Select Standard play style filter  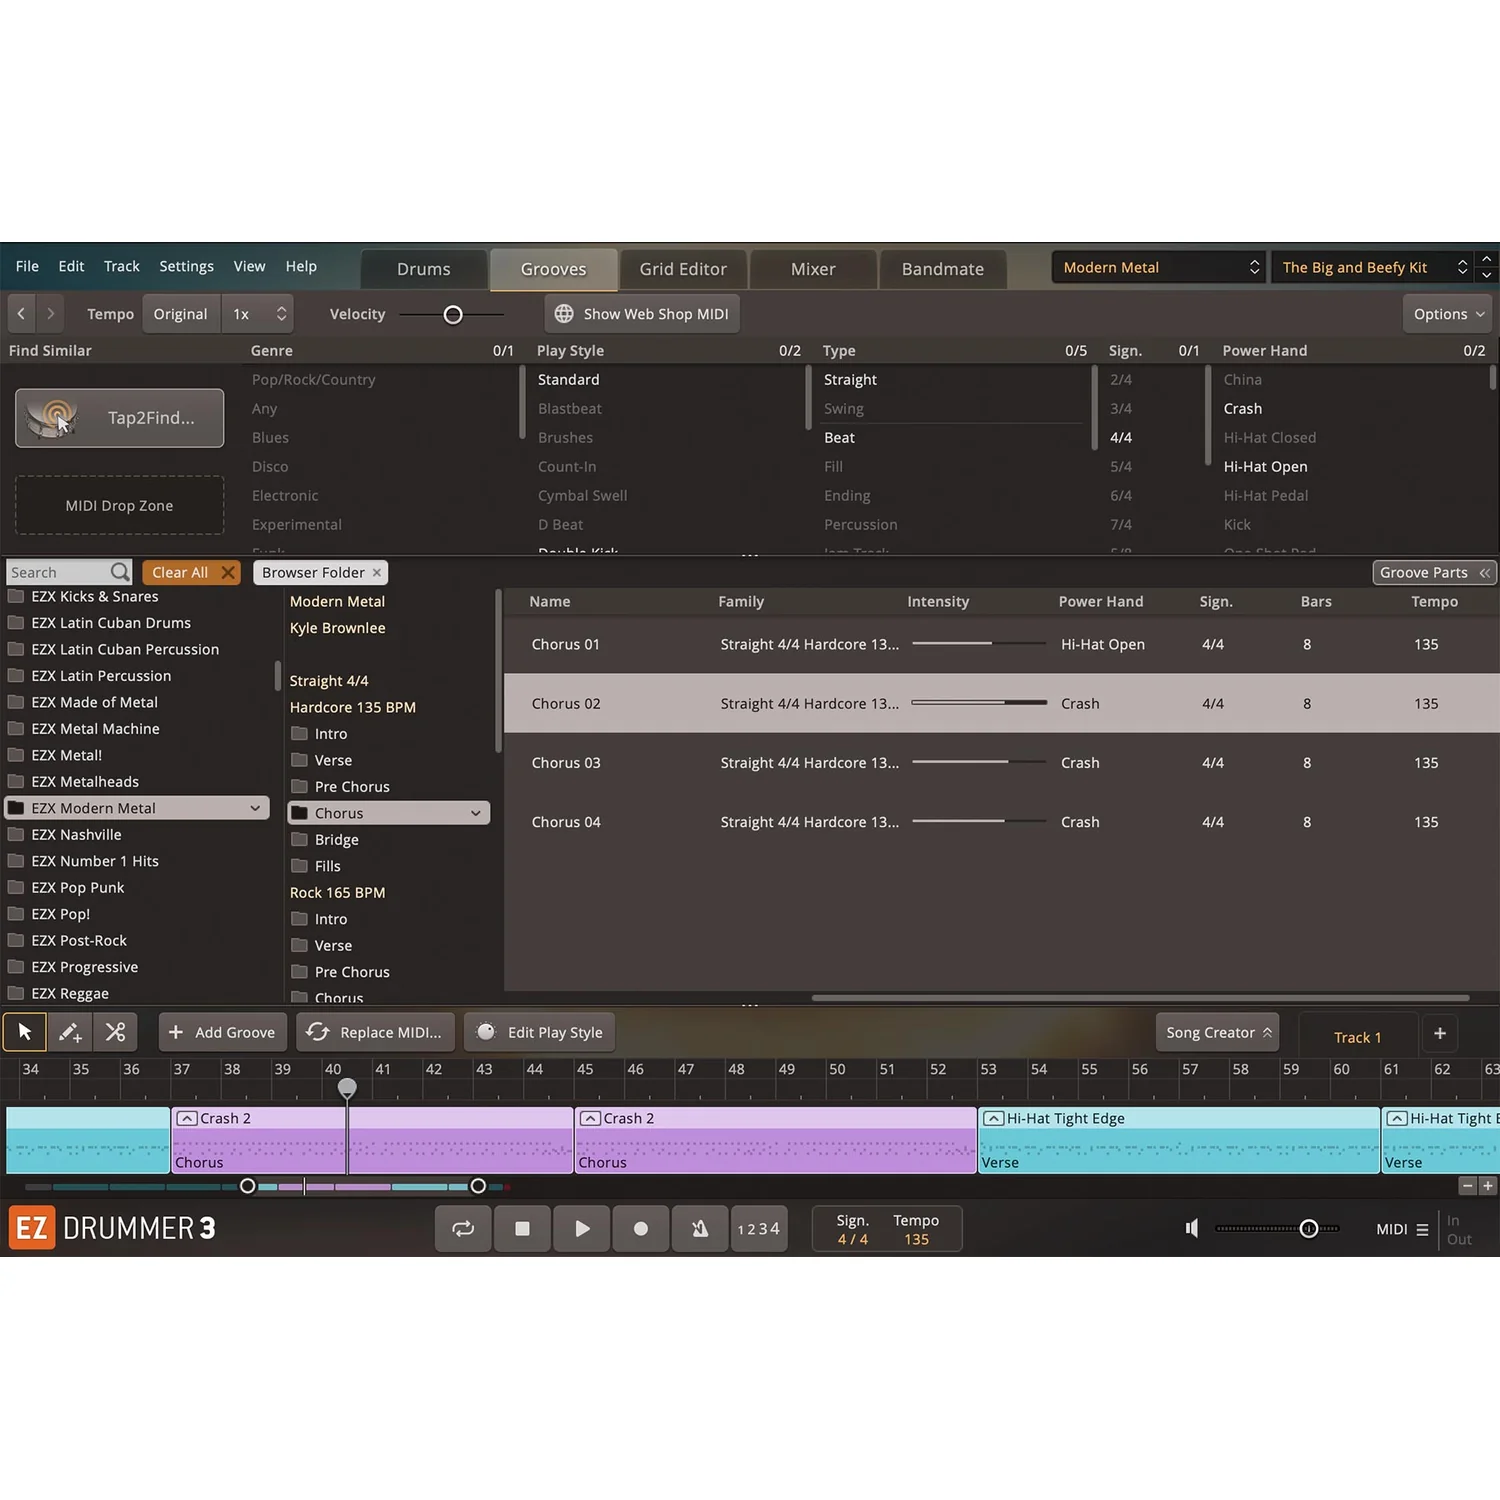(x=569, y=380)
